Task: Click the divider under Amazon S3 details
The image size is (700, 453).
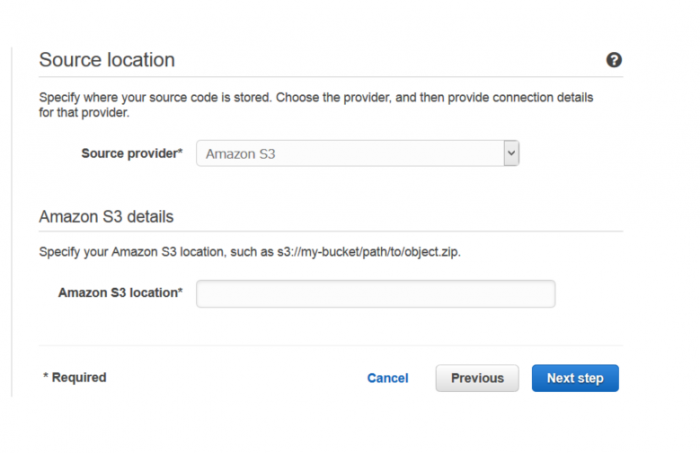Action: [x=331, y=231]
